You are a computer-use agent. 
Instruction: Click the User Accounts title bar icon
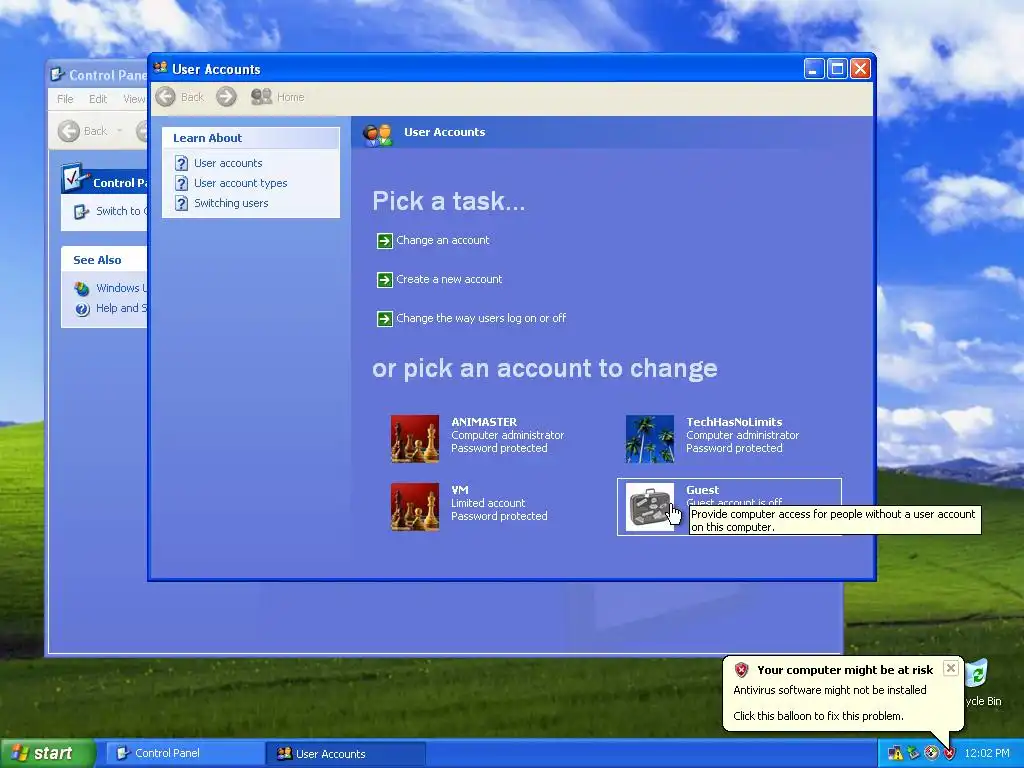tap(161, 68)
